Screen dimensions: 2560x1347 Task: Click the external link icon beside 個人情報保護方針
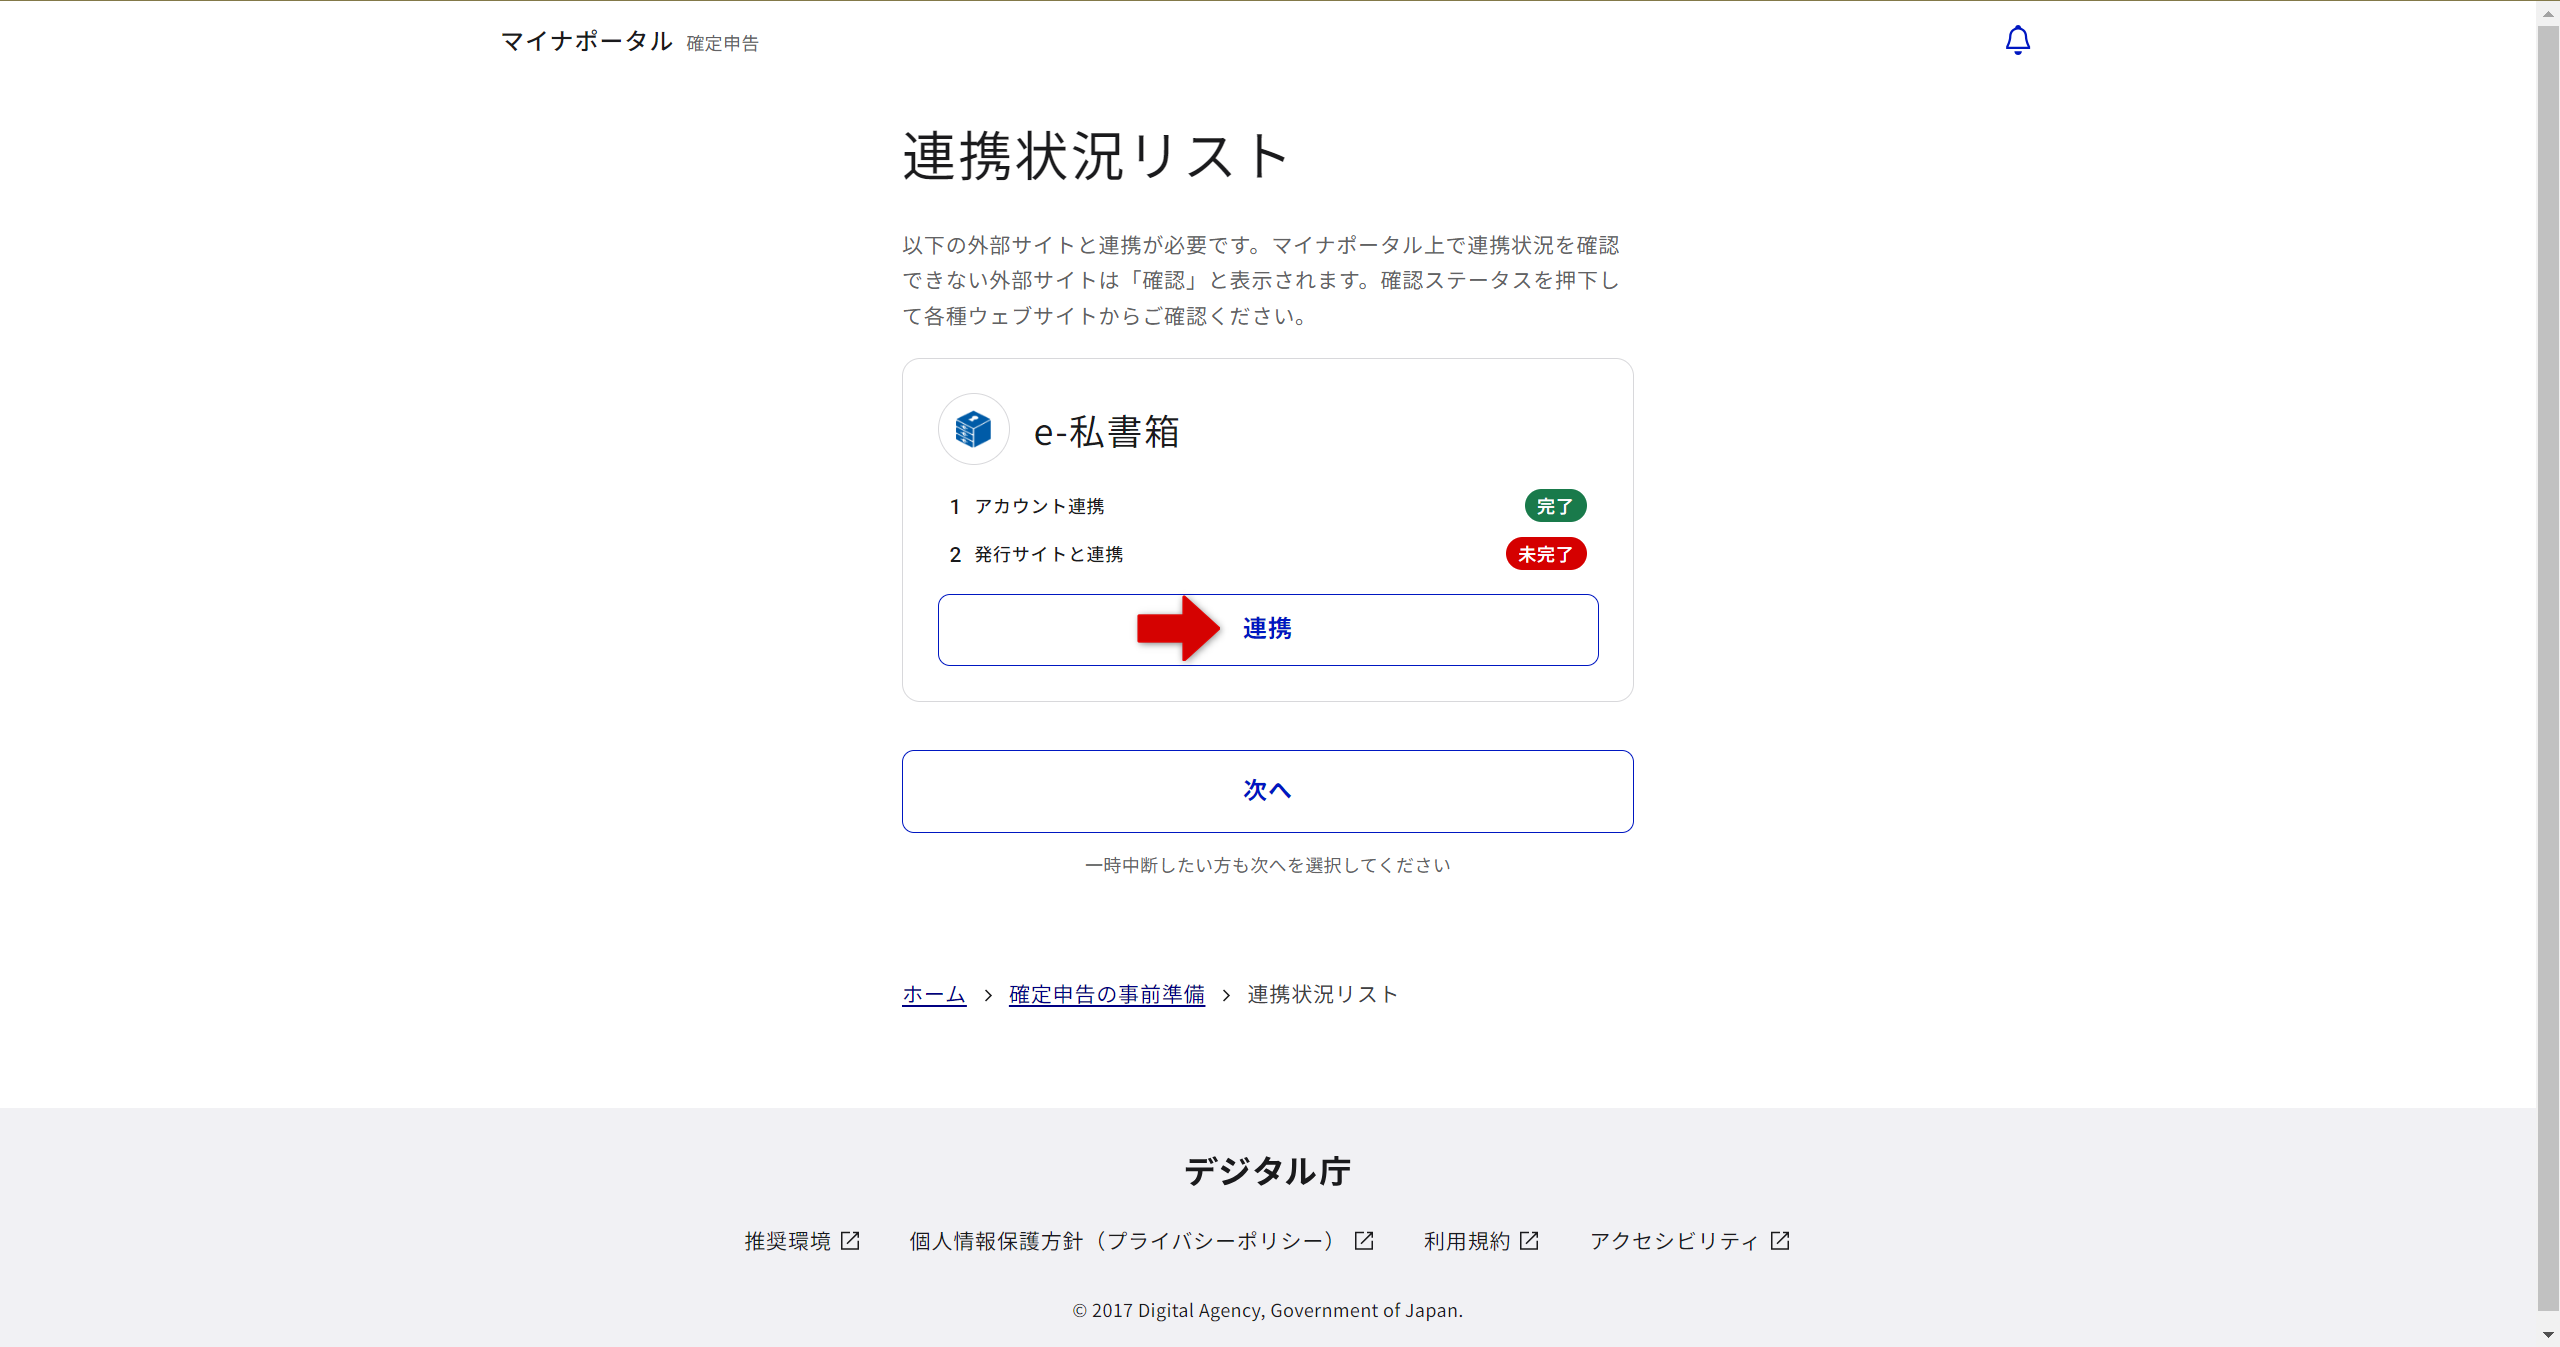1364,1240
